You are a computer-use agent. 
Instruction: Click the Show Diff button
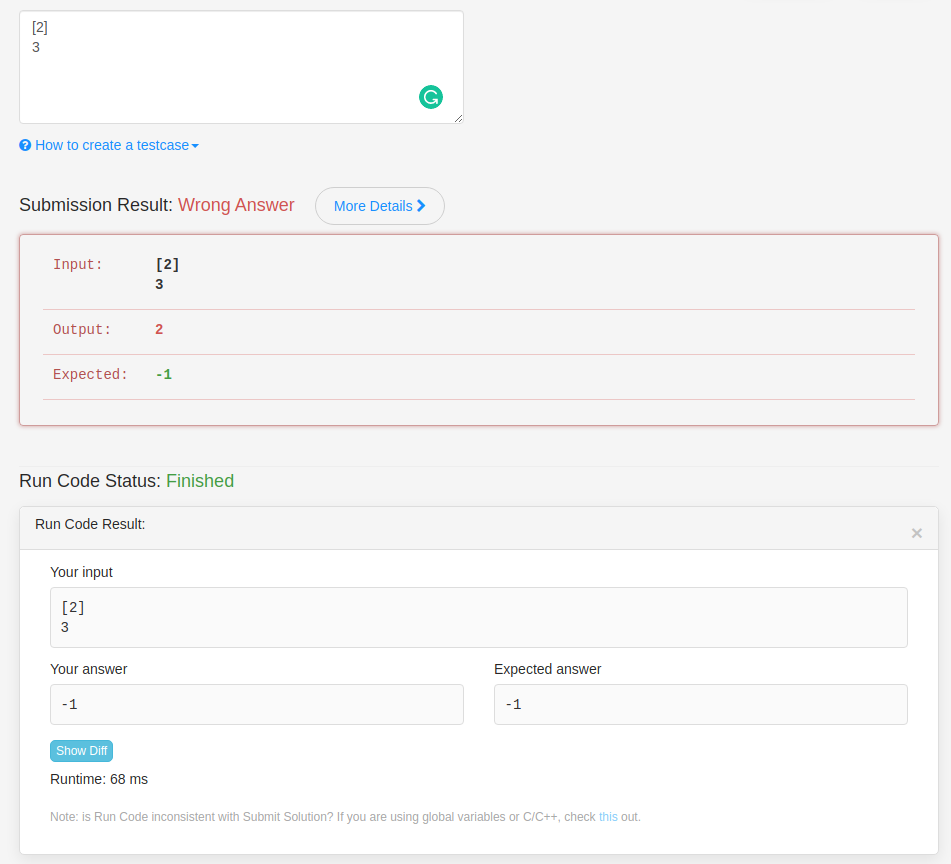coord(81,751)
